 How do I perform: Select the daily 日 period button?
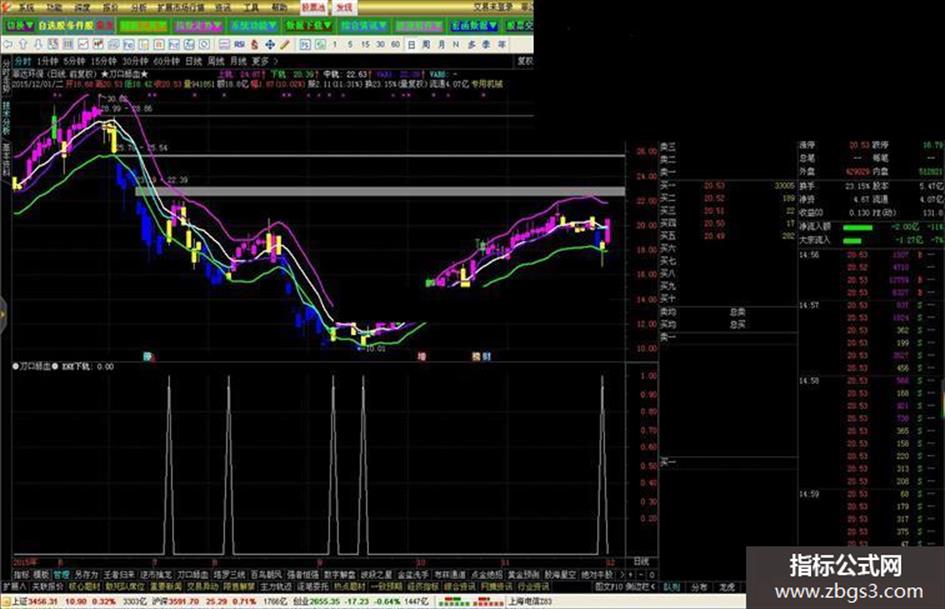coord(412,45)
